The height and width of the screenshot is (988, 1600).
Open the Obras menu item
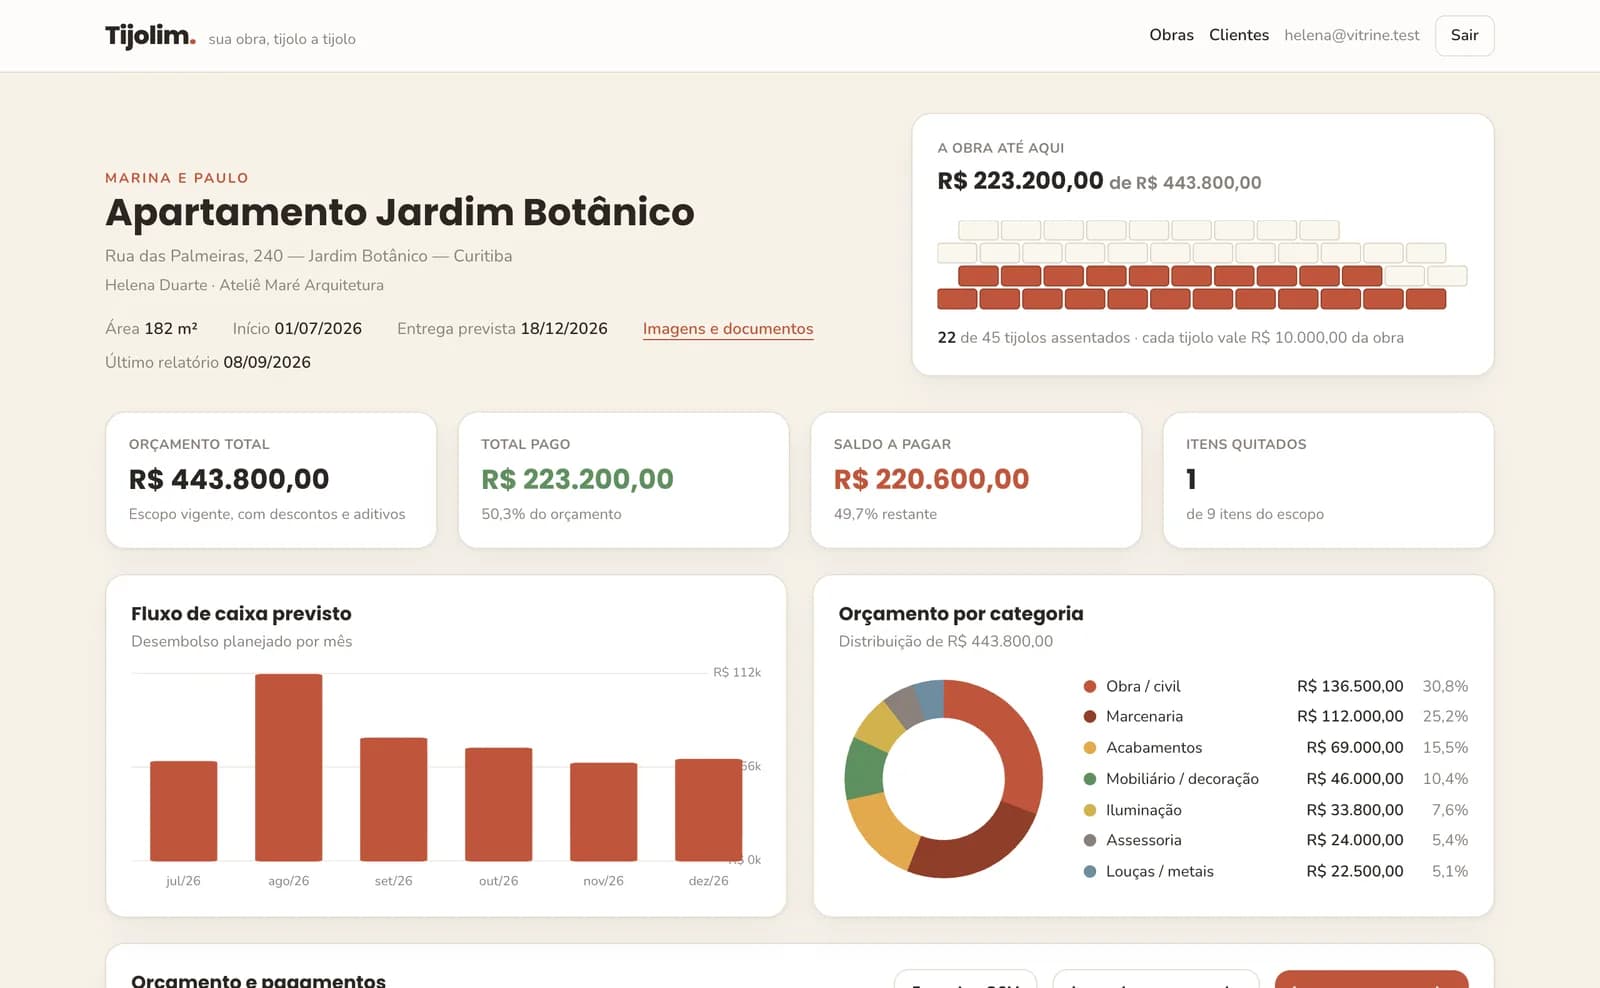click(x=1171, y=35)
